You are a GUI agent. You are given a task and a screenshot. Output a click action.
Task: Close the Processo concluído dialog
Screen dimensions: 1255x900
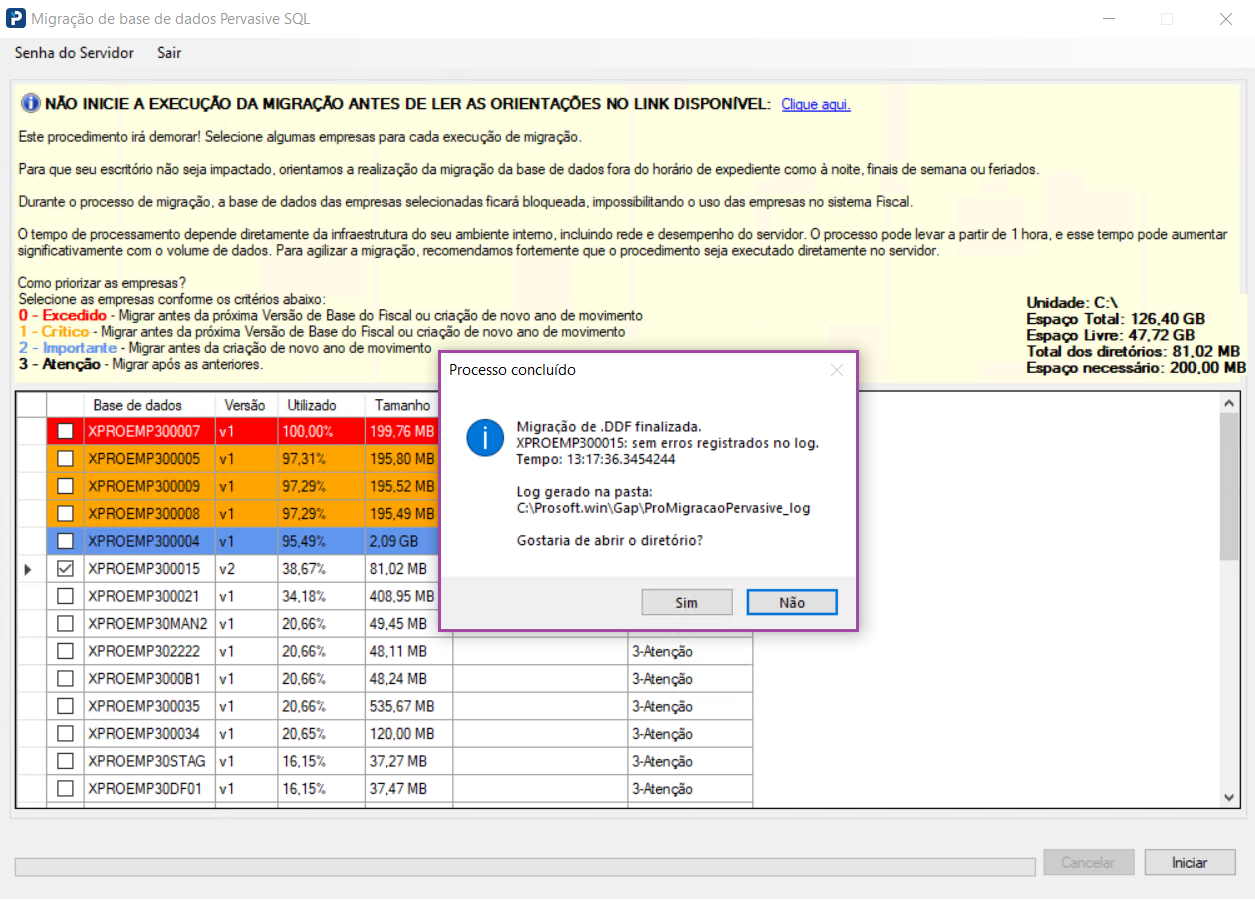pos(837,370)
